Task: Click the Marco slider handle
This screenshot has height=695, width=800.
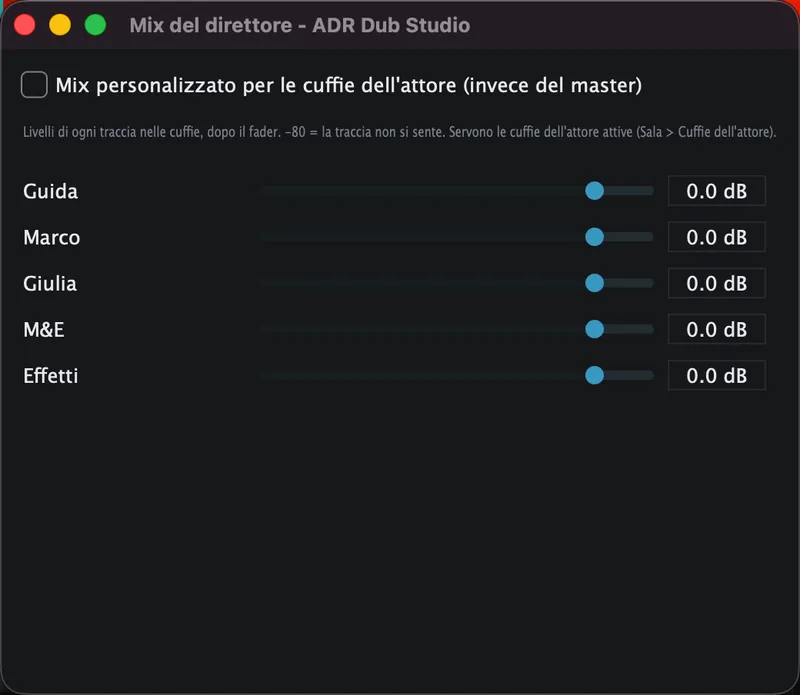Action: pos(594,237)
